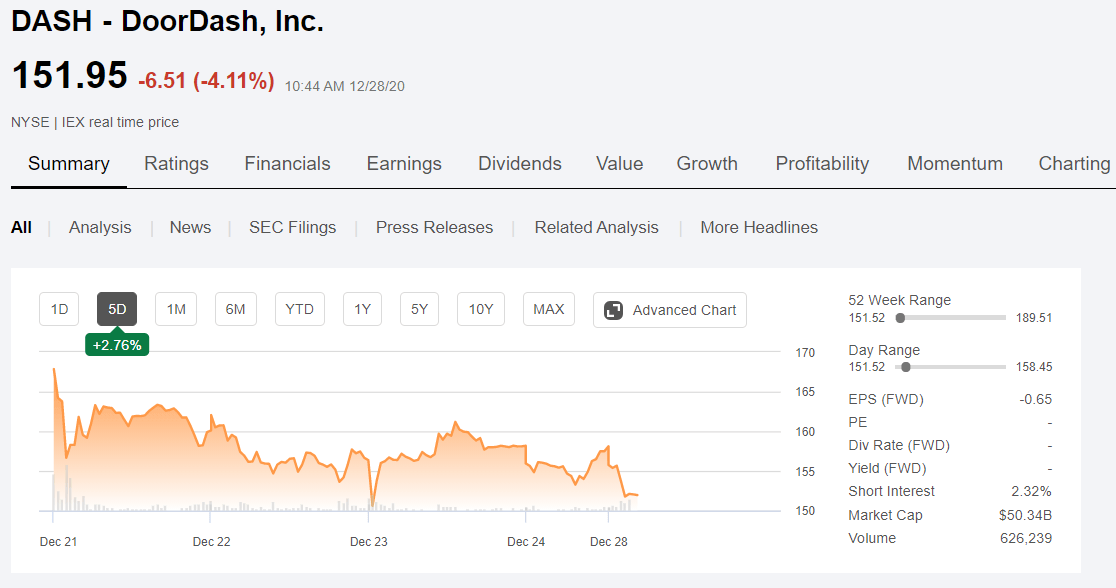Select the 5Y chart range
Screen dimensions: 1116x588
pos(419,309)
